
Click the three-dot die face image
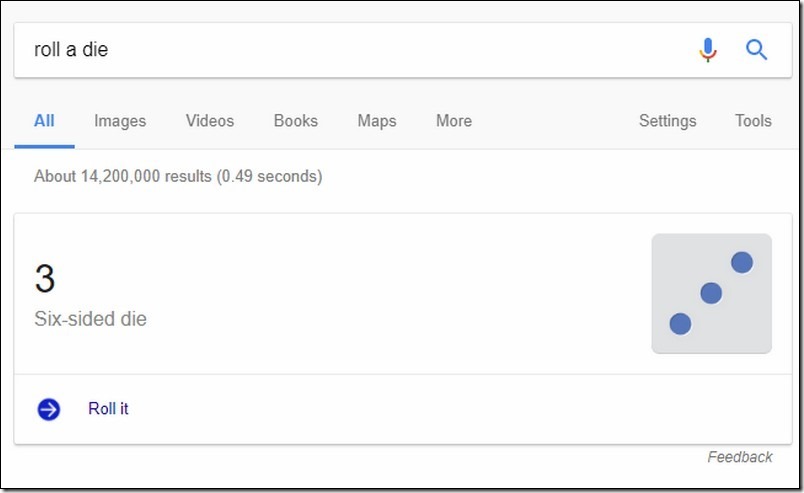click(711, 293)
